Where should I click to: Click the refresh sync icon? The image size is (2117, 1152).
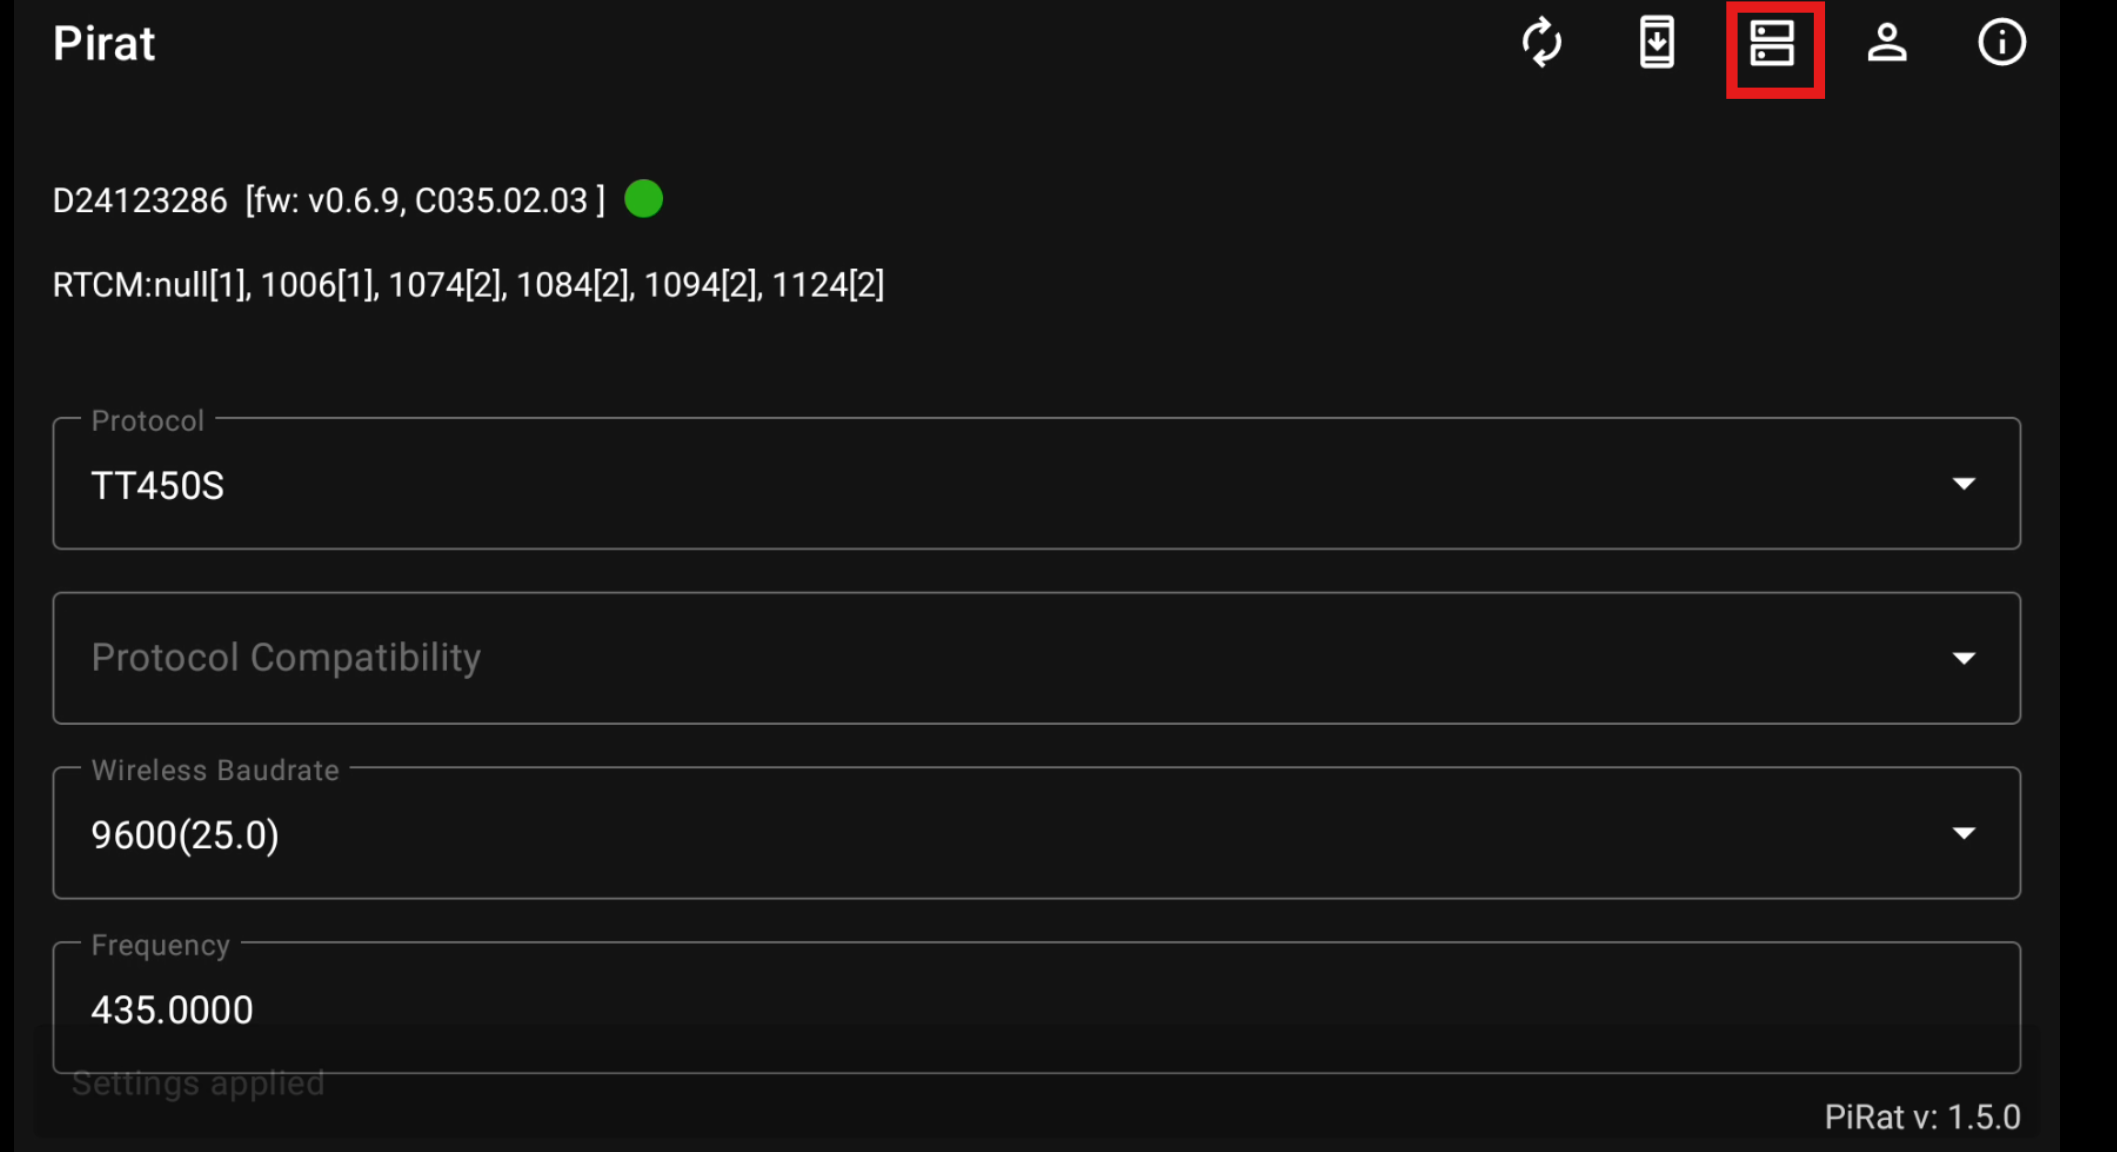[1542, 43]
